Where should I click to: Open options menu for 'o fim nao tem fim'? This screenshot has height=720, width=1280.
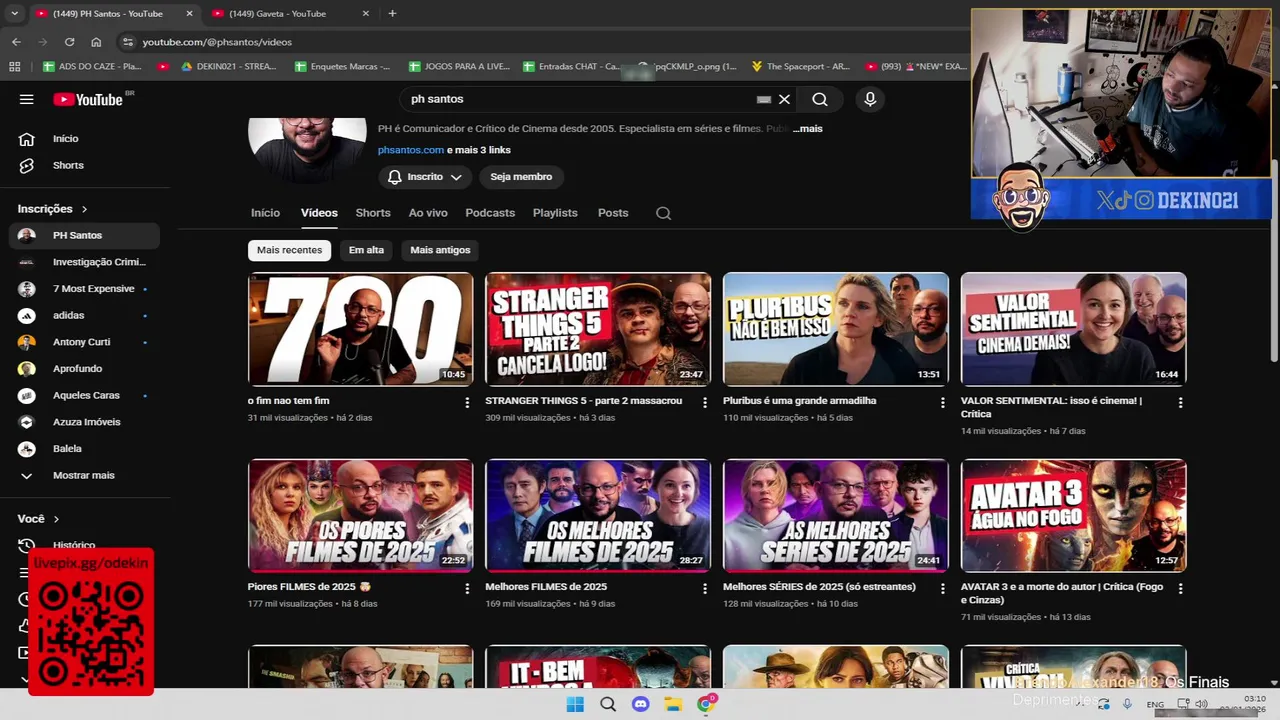click(467, 402)
